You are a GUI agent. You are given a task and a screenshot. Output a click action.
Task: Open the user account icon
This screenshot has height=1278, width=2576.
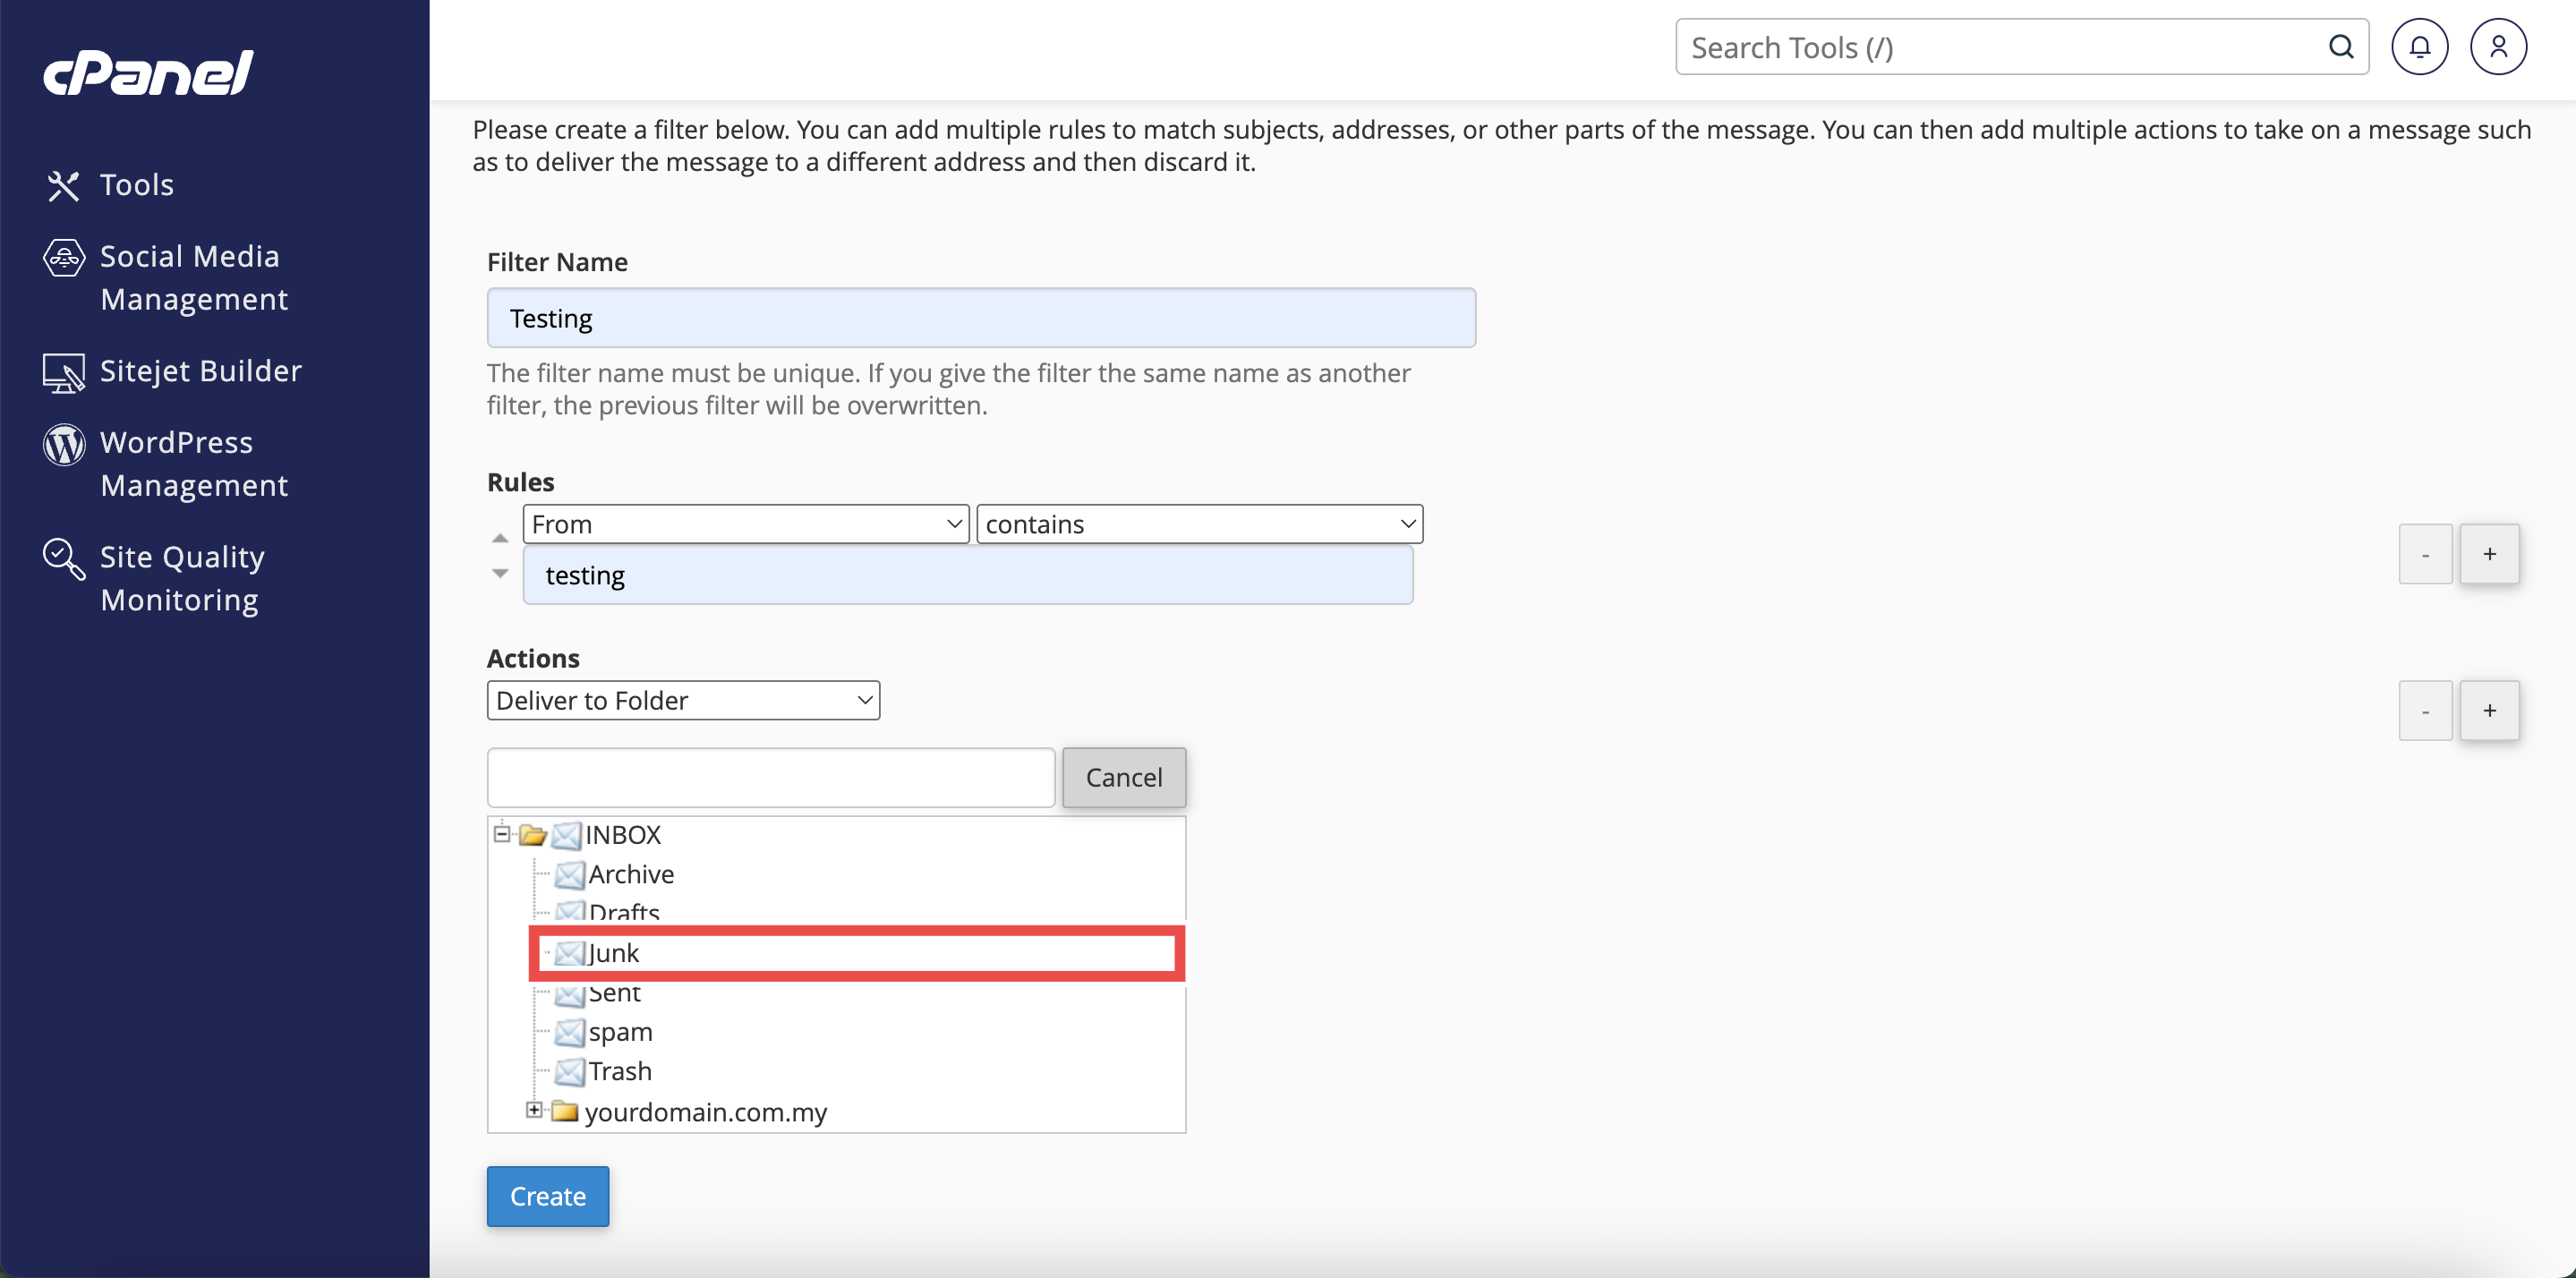point(2497,47)
